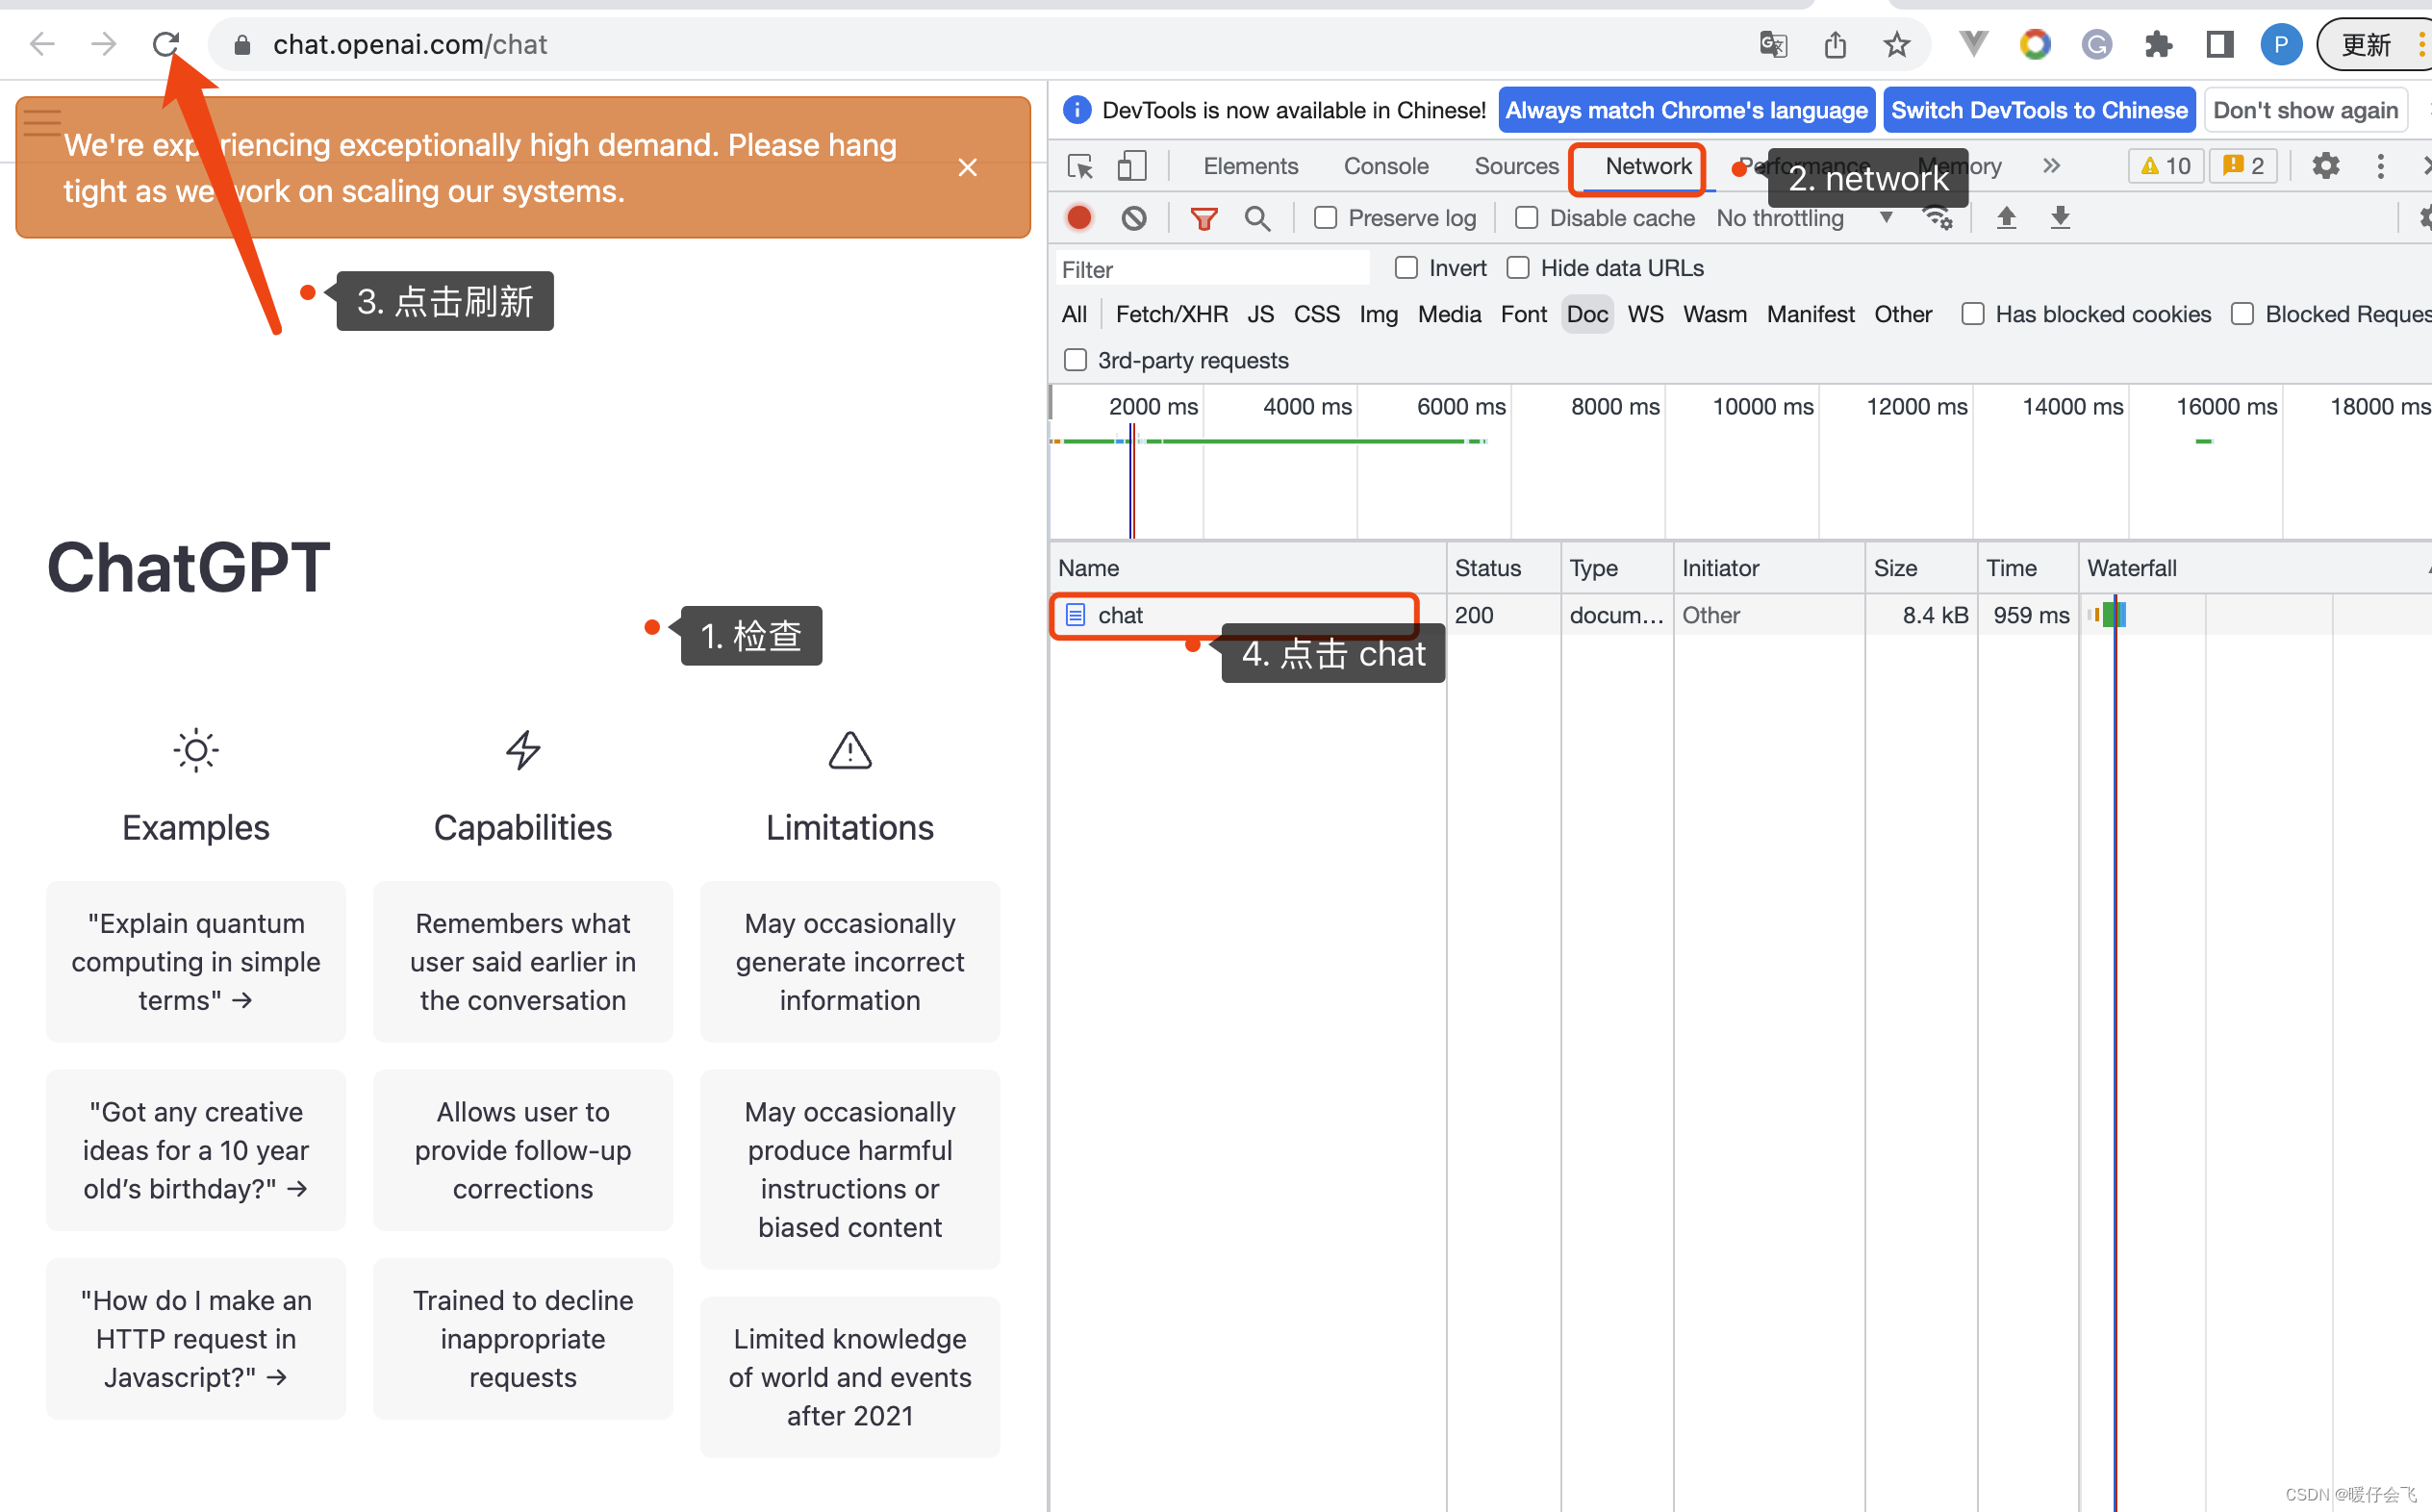Screen dimensions: 2432x1512
Task: Select the chat request row
Action: pyautogui.click(x=1740, y=615)
